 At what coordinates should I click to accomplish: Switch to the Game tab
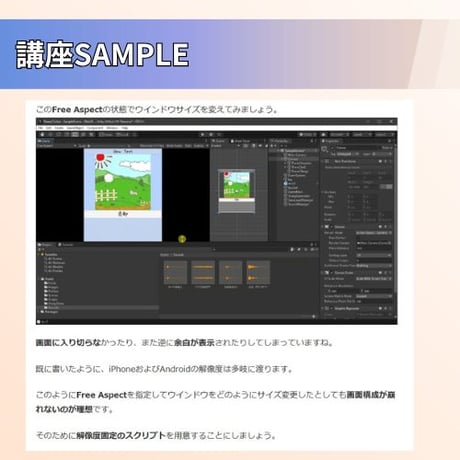point(46,141)
